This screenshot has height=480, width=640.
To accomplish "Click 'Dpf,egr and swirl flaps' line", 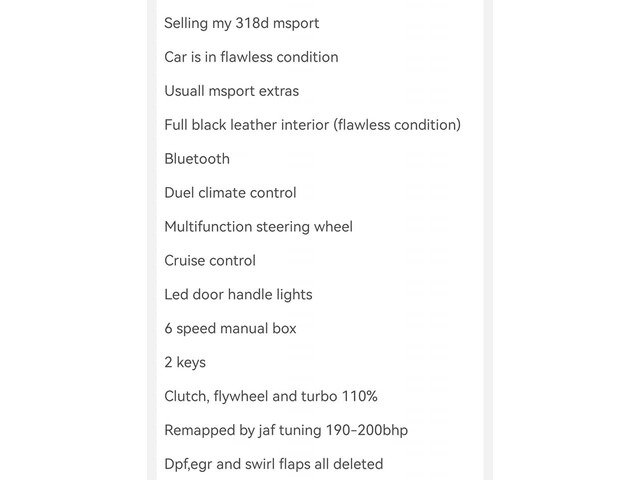I will pyautogui.click(x=274, y=464).
